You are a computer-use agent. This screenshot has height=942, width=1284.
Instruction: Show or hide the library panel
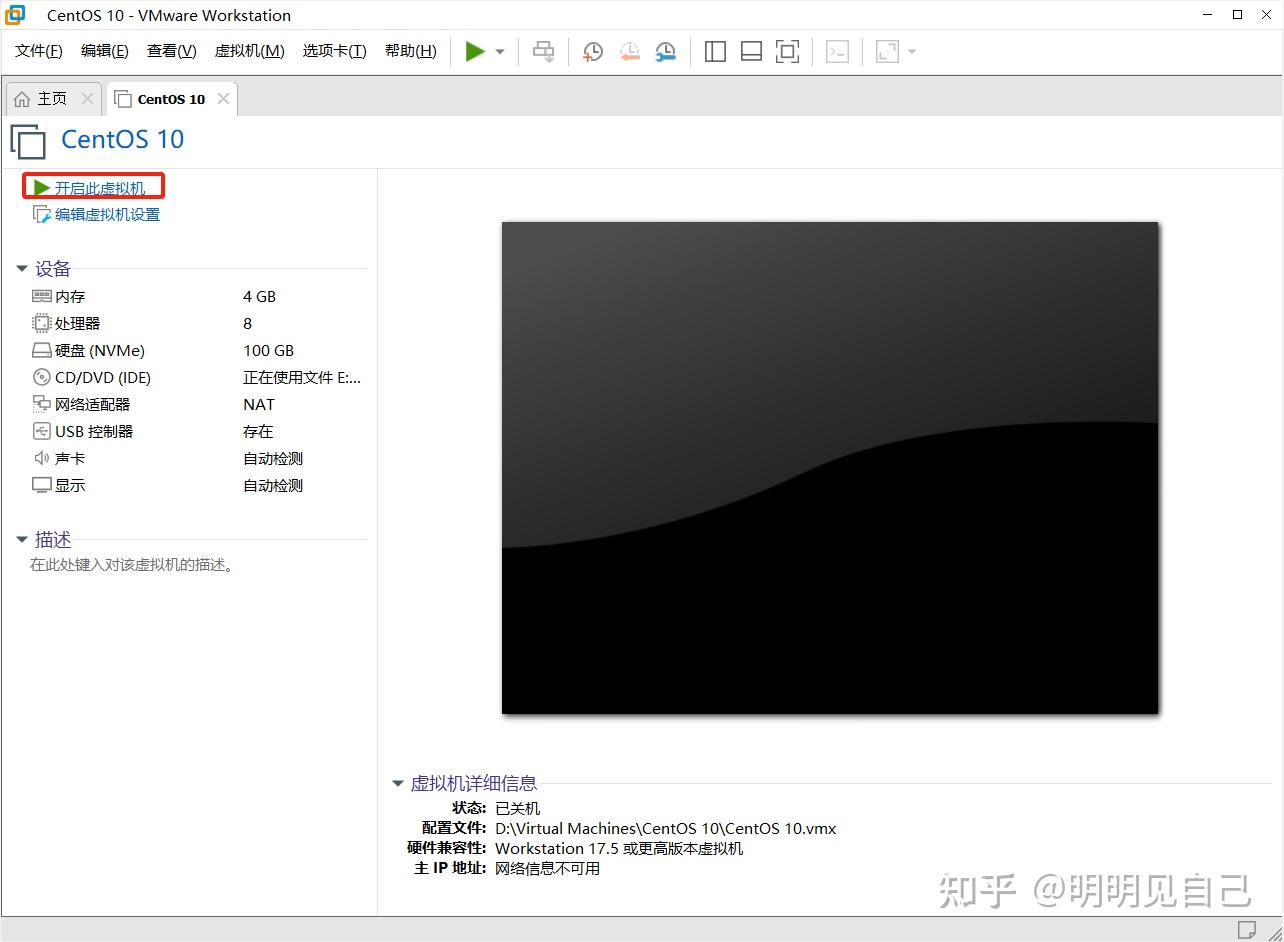pyautogui.click(x=715, y=51)
